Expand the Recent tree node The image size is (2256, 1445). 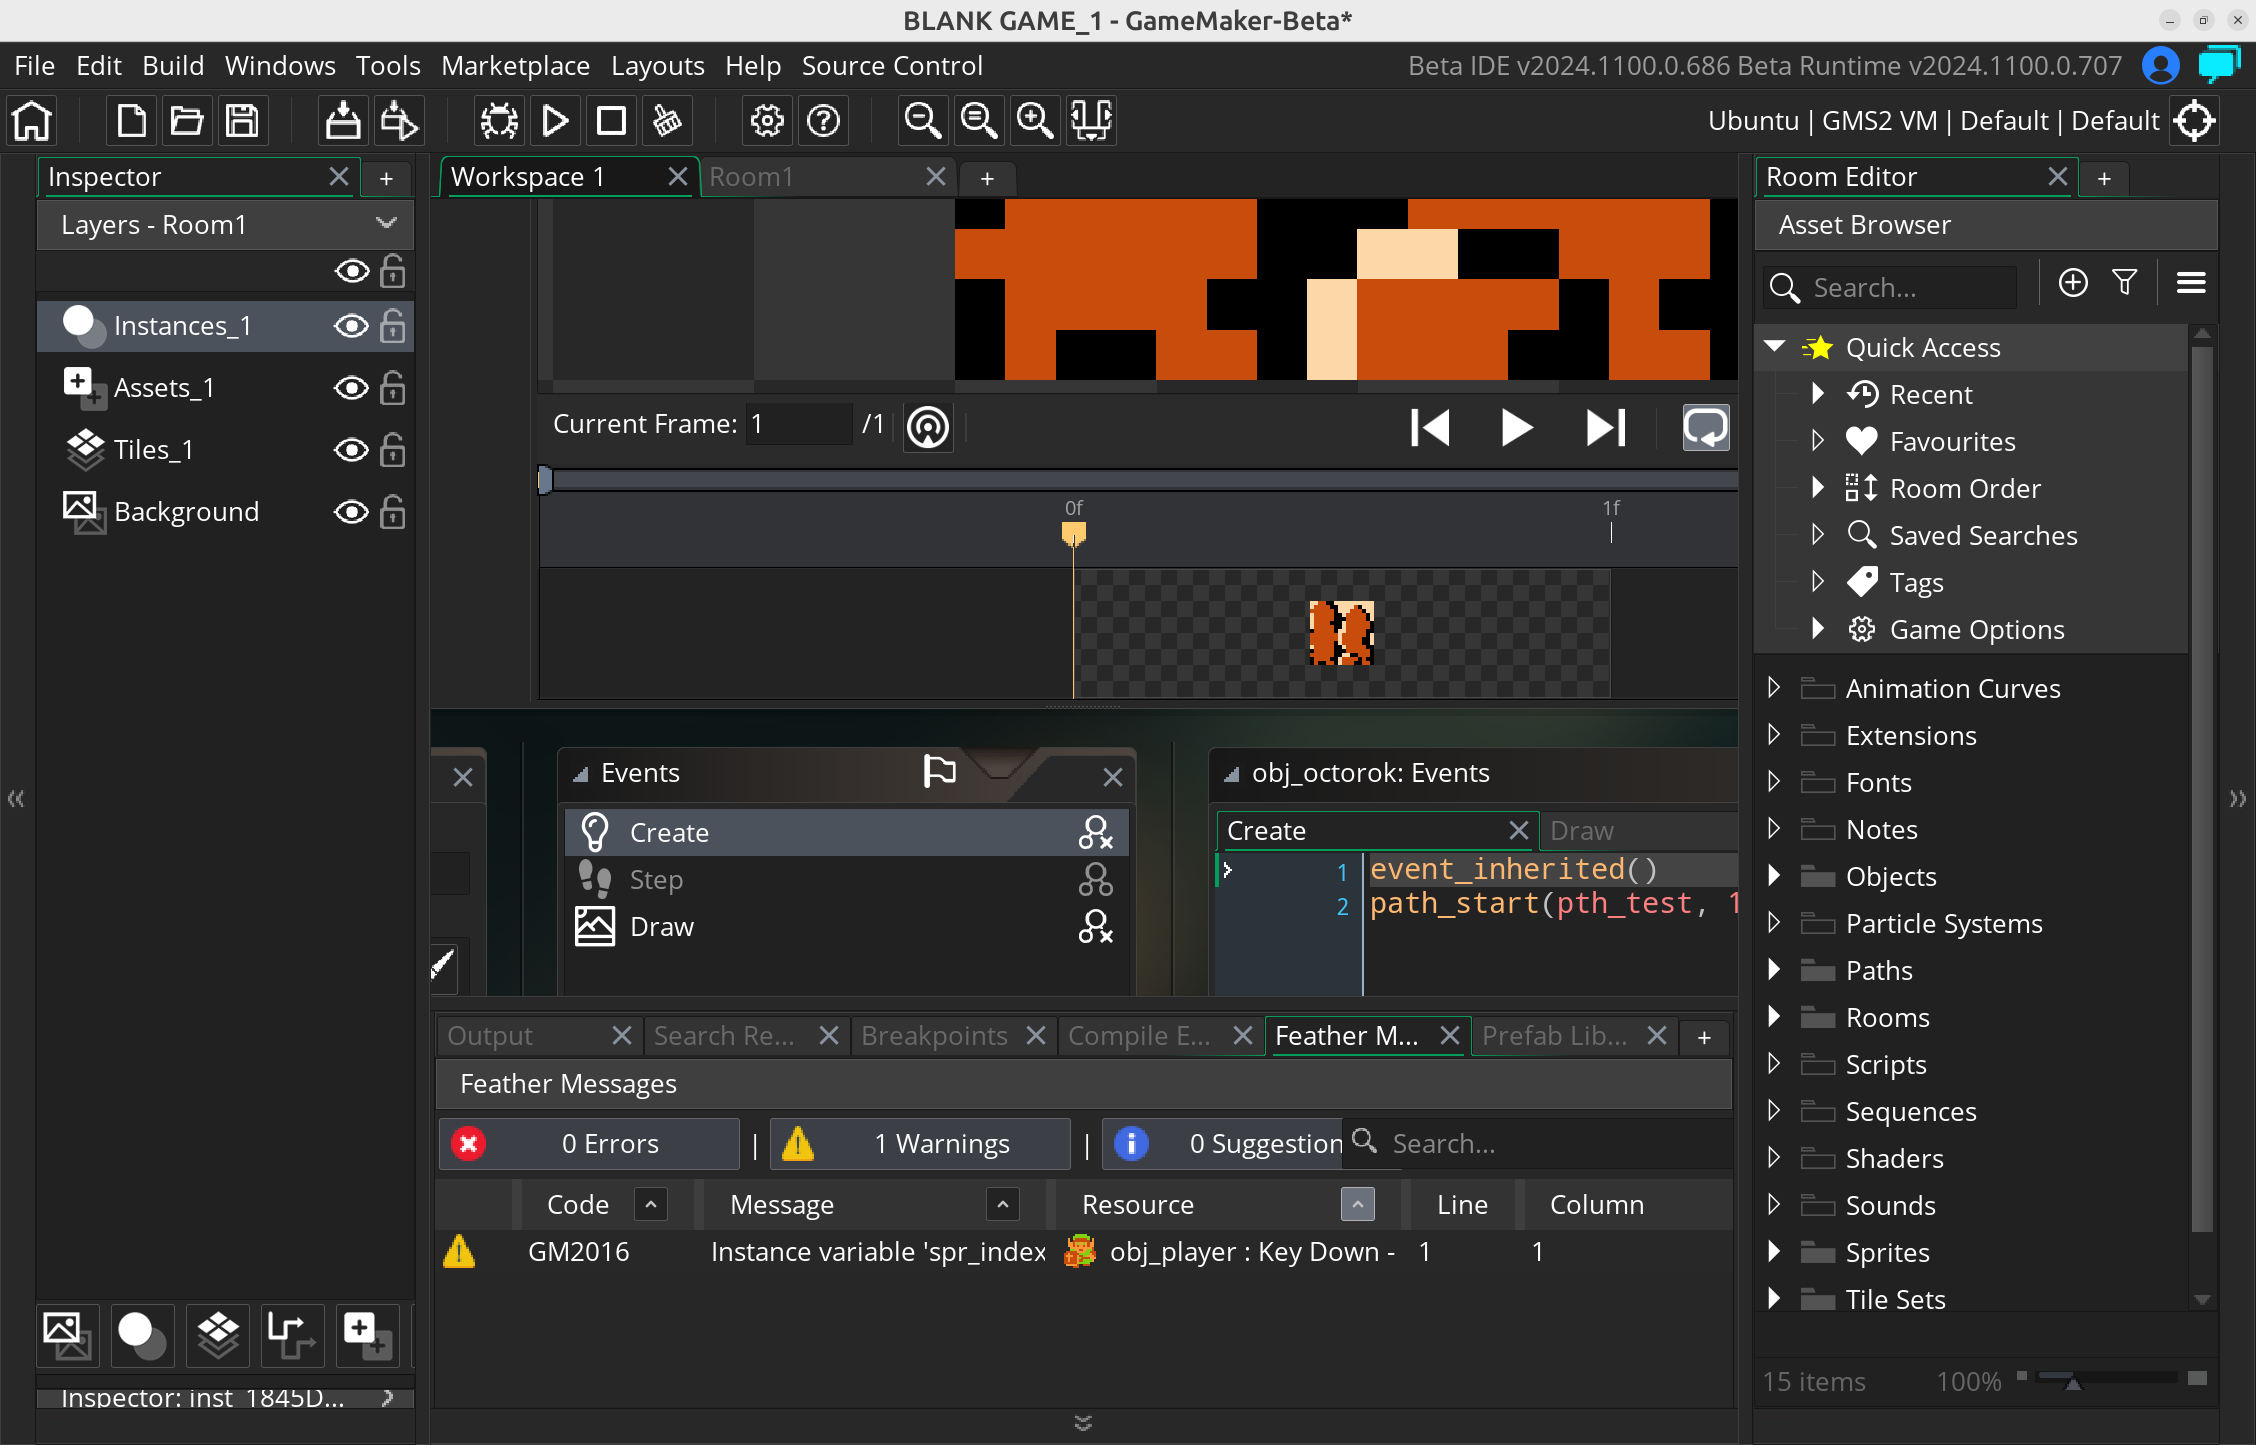[1818, 393]
